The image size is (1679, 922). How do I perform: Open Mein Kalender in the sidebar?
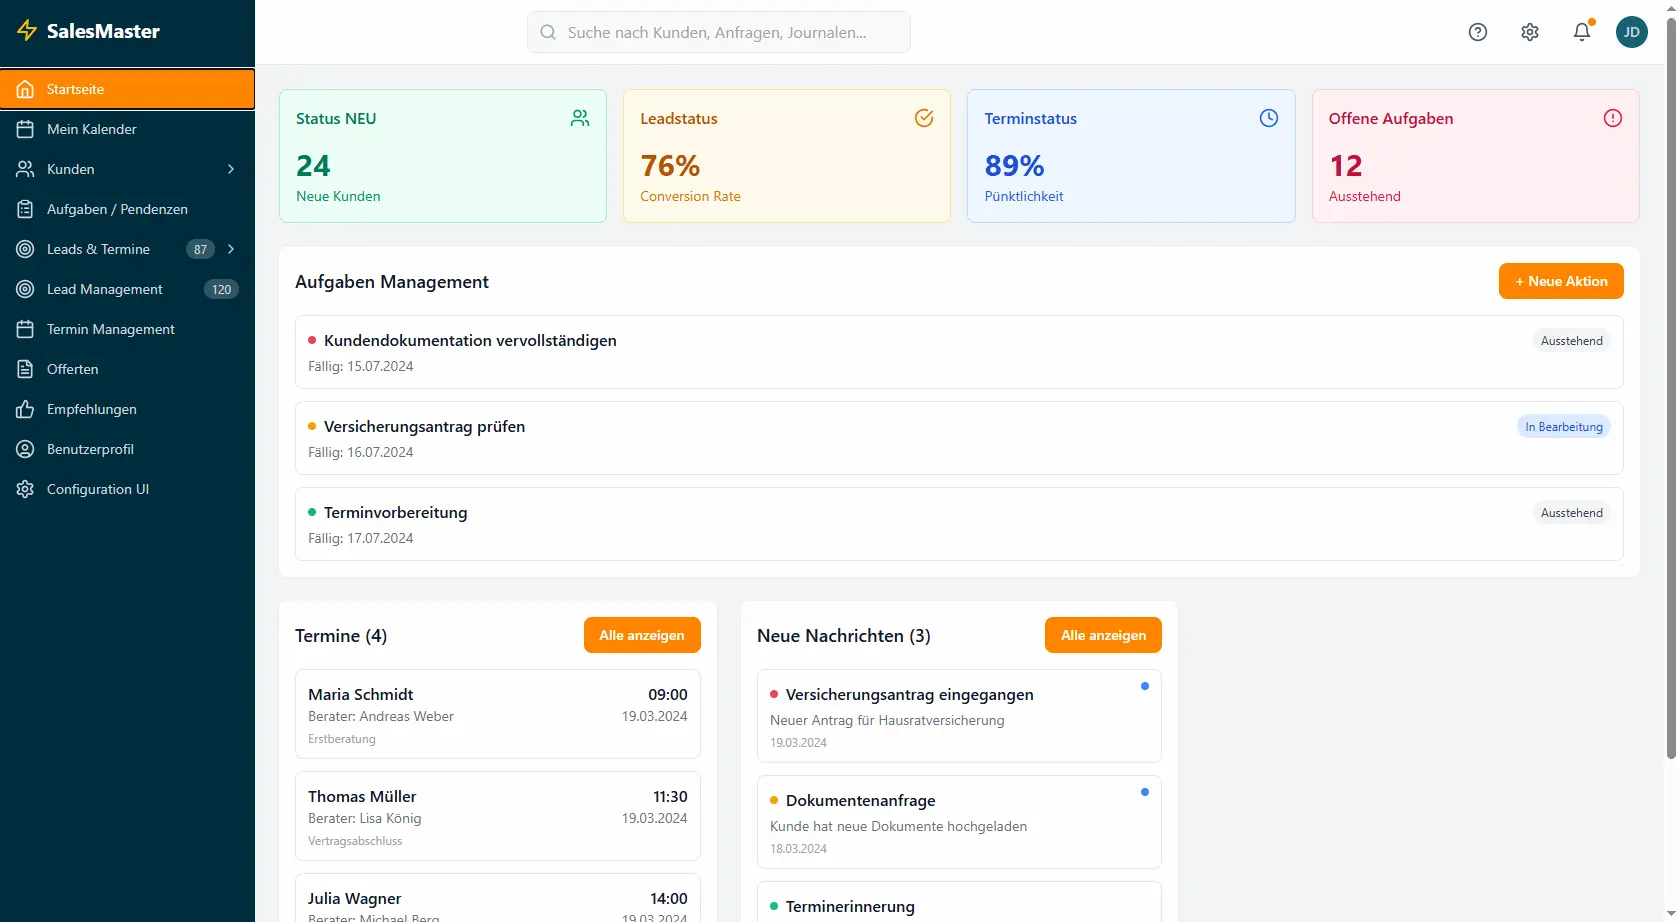click(x=91, y=129)
